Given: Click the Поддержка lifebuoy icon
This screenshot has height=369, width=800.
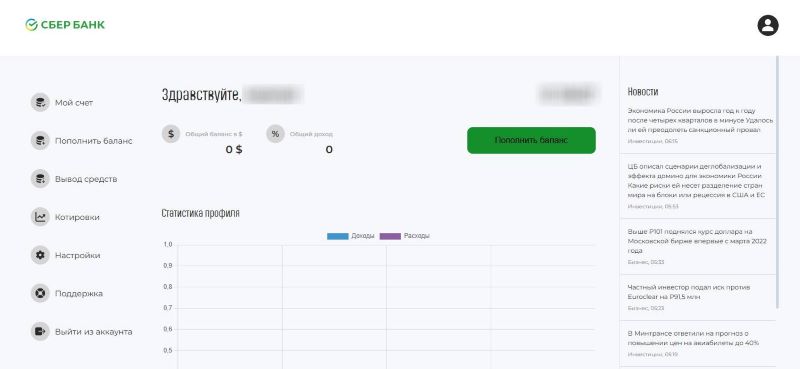Looking at the screenshot, I should click(40, 293).
